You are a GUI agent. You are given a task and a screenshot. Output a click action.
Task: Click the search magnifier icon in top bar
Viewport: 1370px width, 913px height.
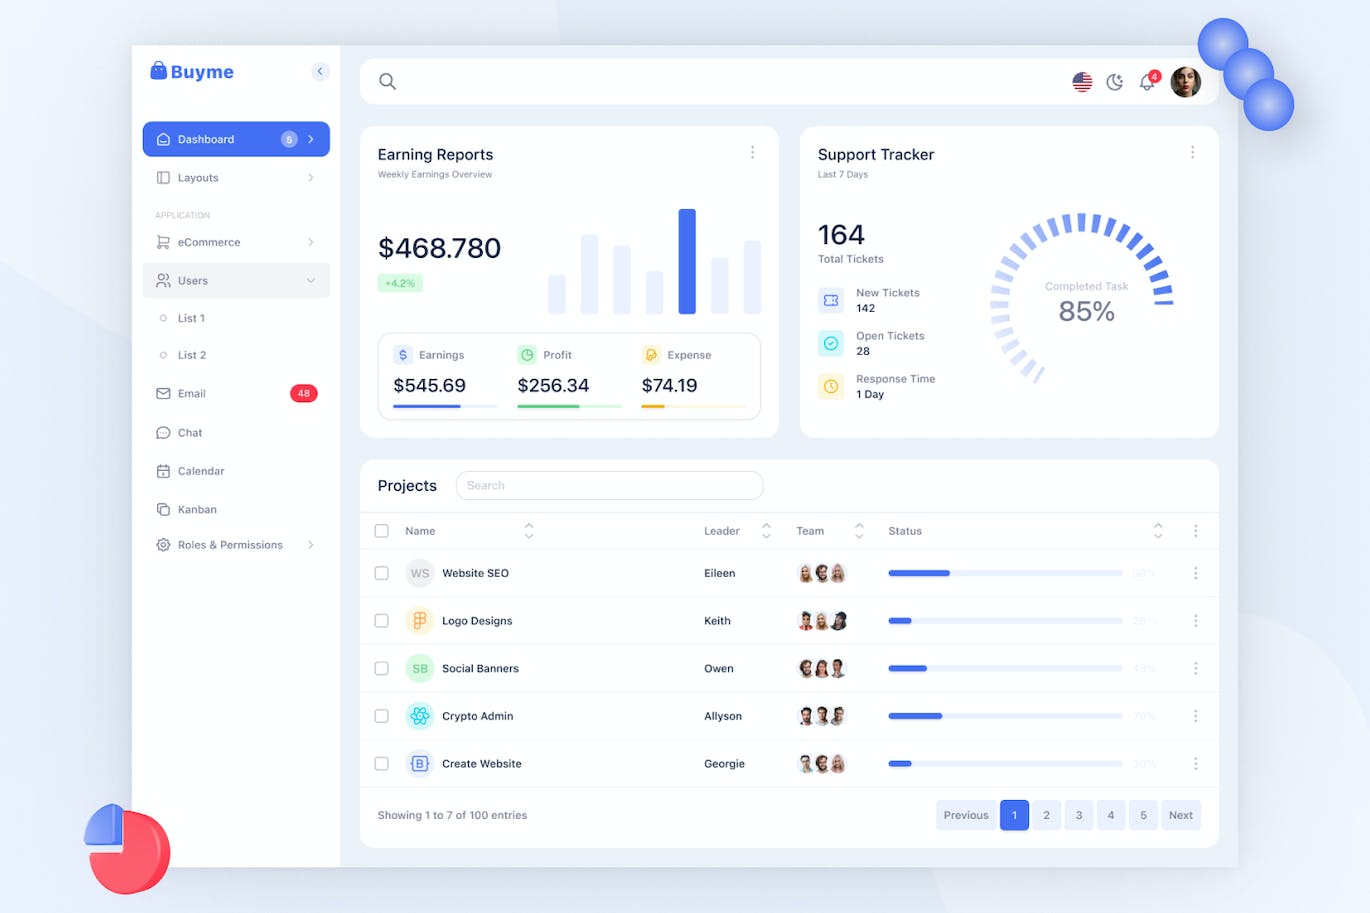(387, 82)
